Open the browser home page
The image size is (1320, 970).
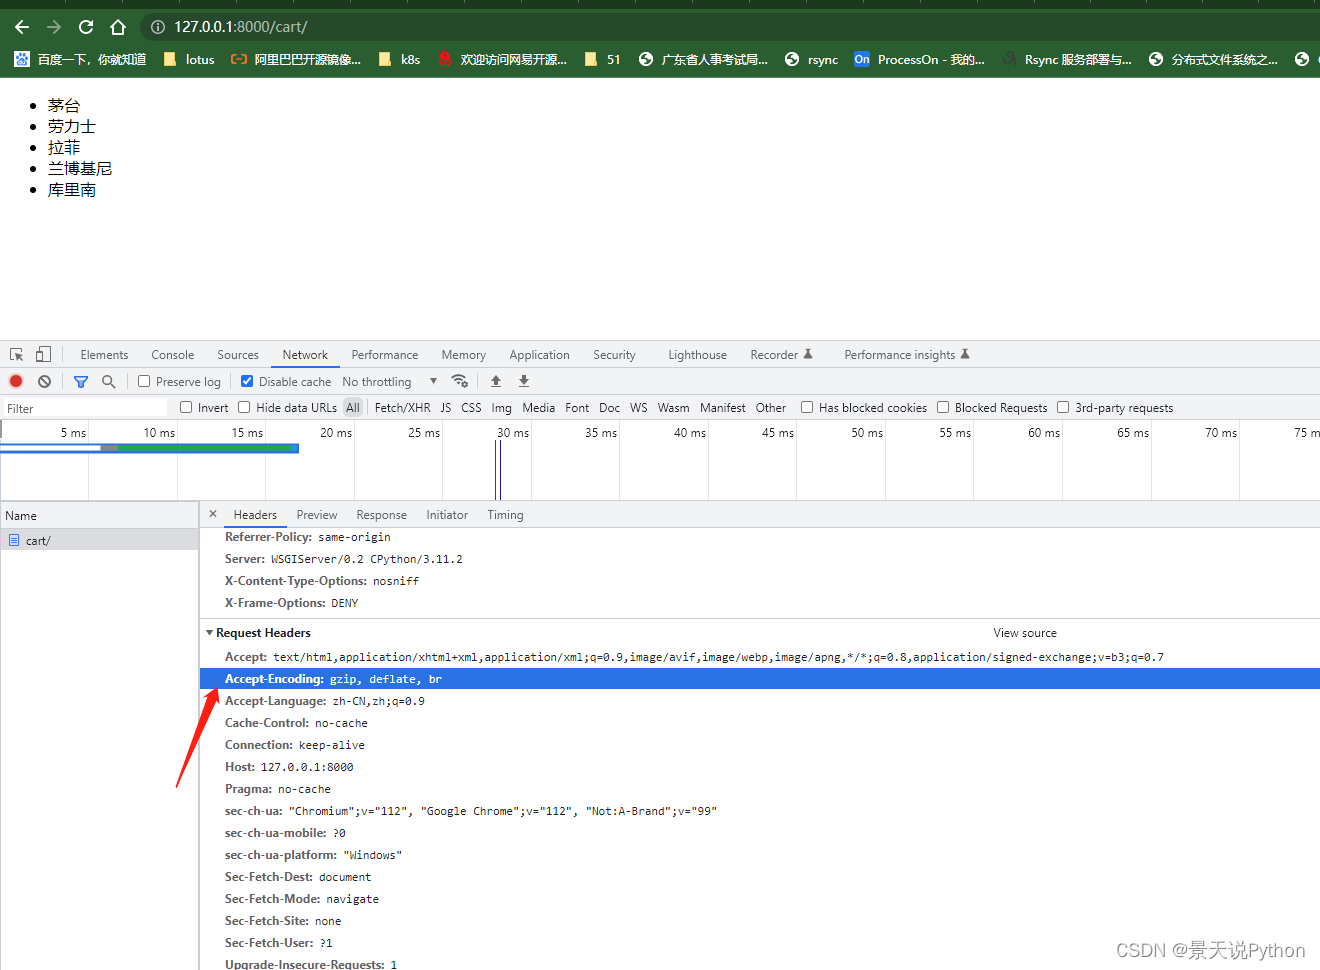[118, 27]
